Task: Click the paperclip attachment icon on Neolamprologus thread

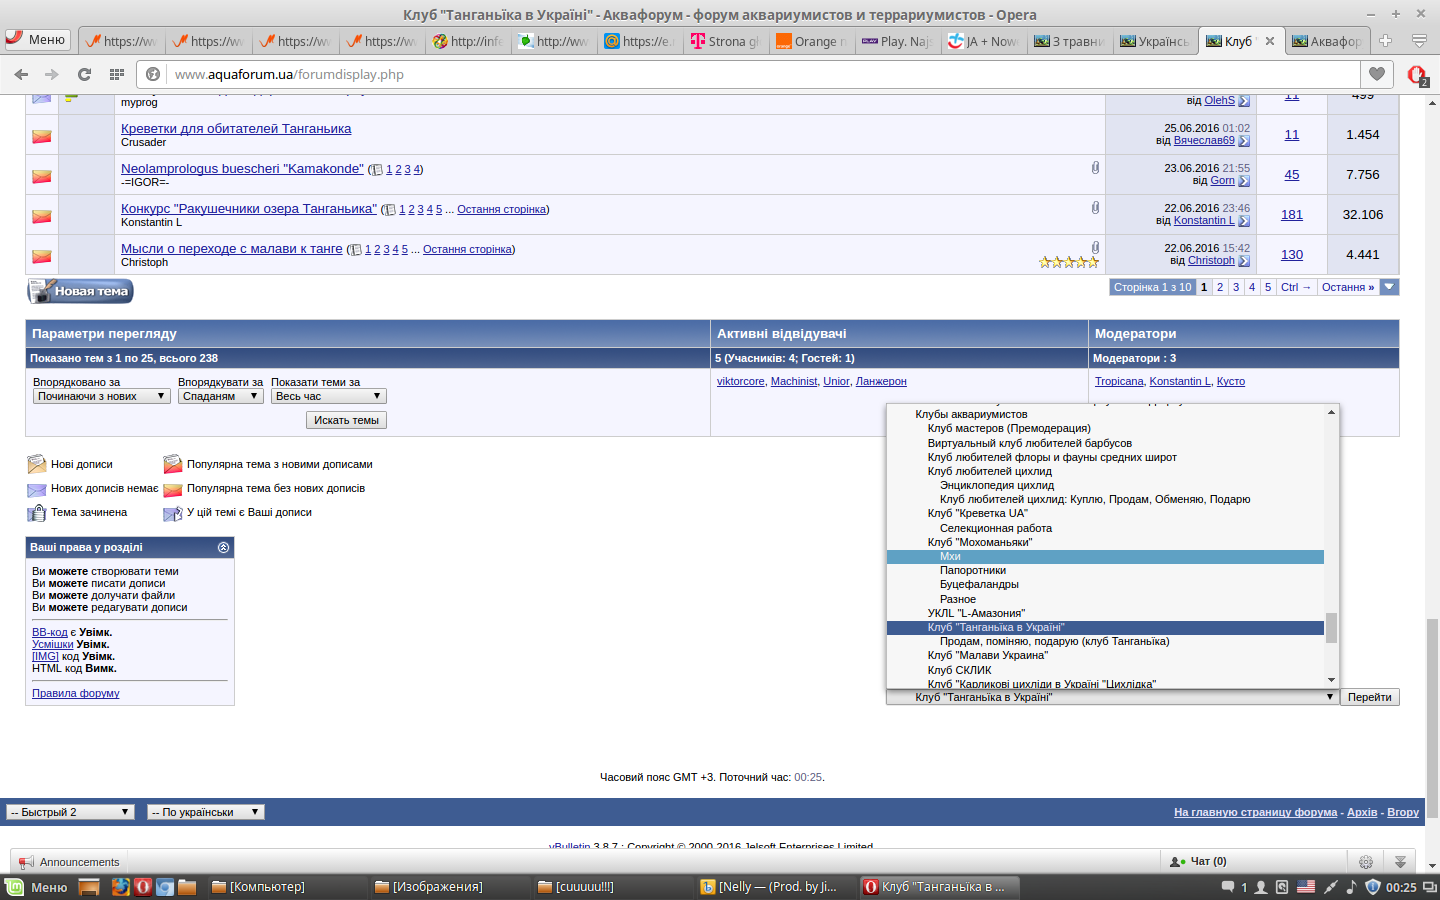Action: tap(1095, 168)
